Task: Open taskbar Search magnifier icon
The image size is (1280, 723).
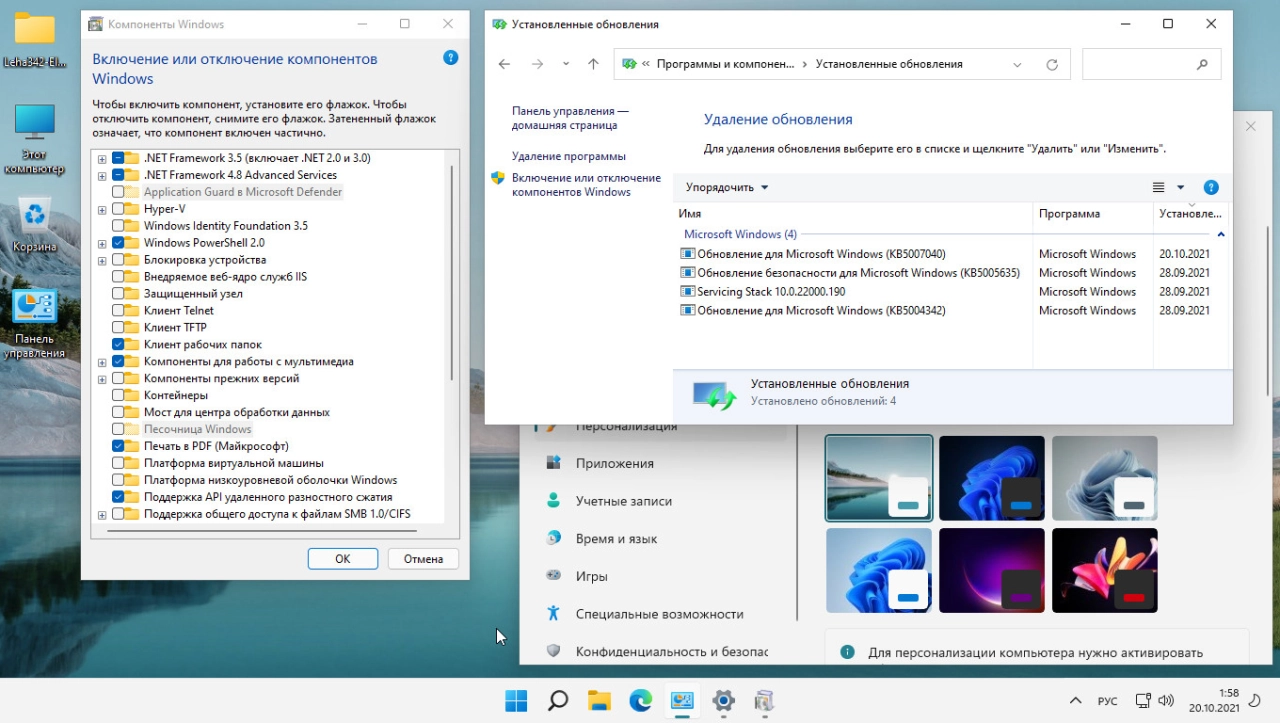Action: (558, 701)
